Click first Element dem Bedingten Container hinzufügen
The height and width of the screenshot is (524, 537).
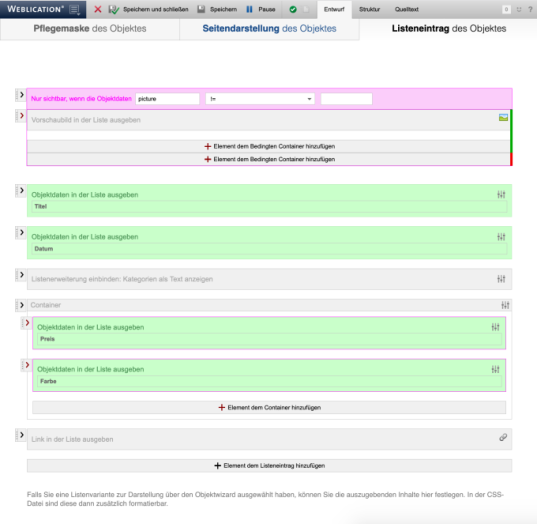269,146
